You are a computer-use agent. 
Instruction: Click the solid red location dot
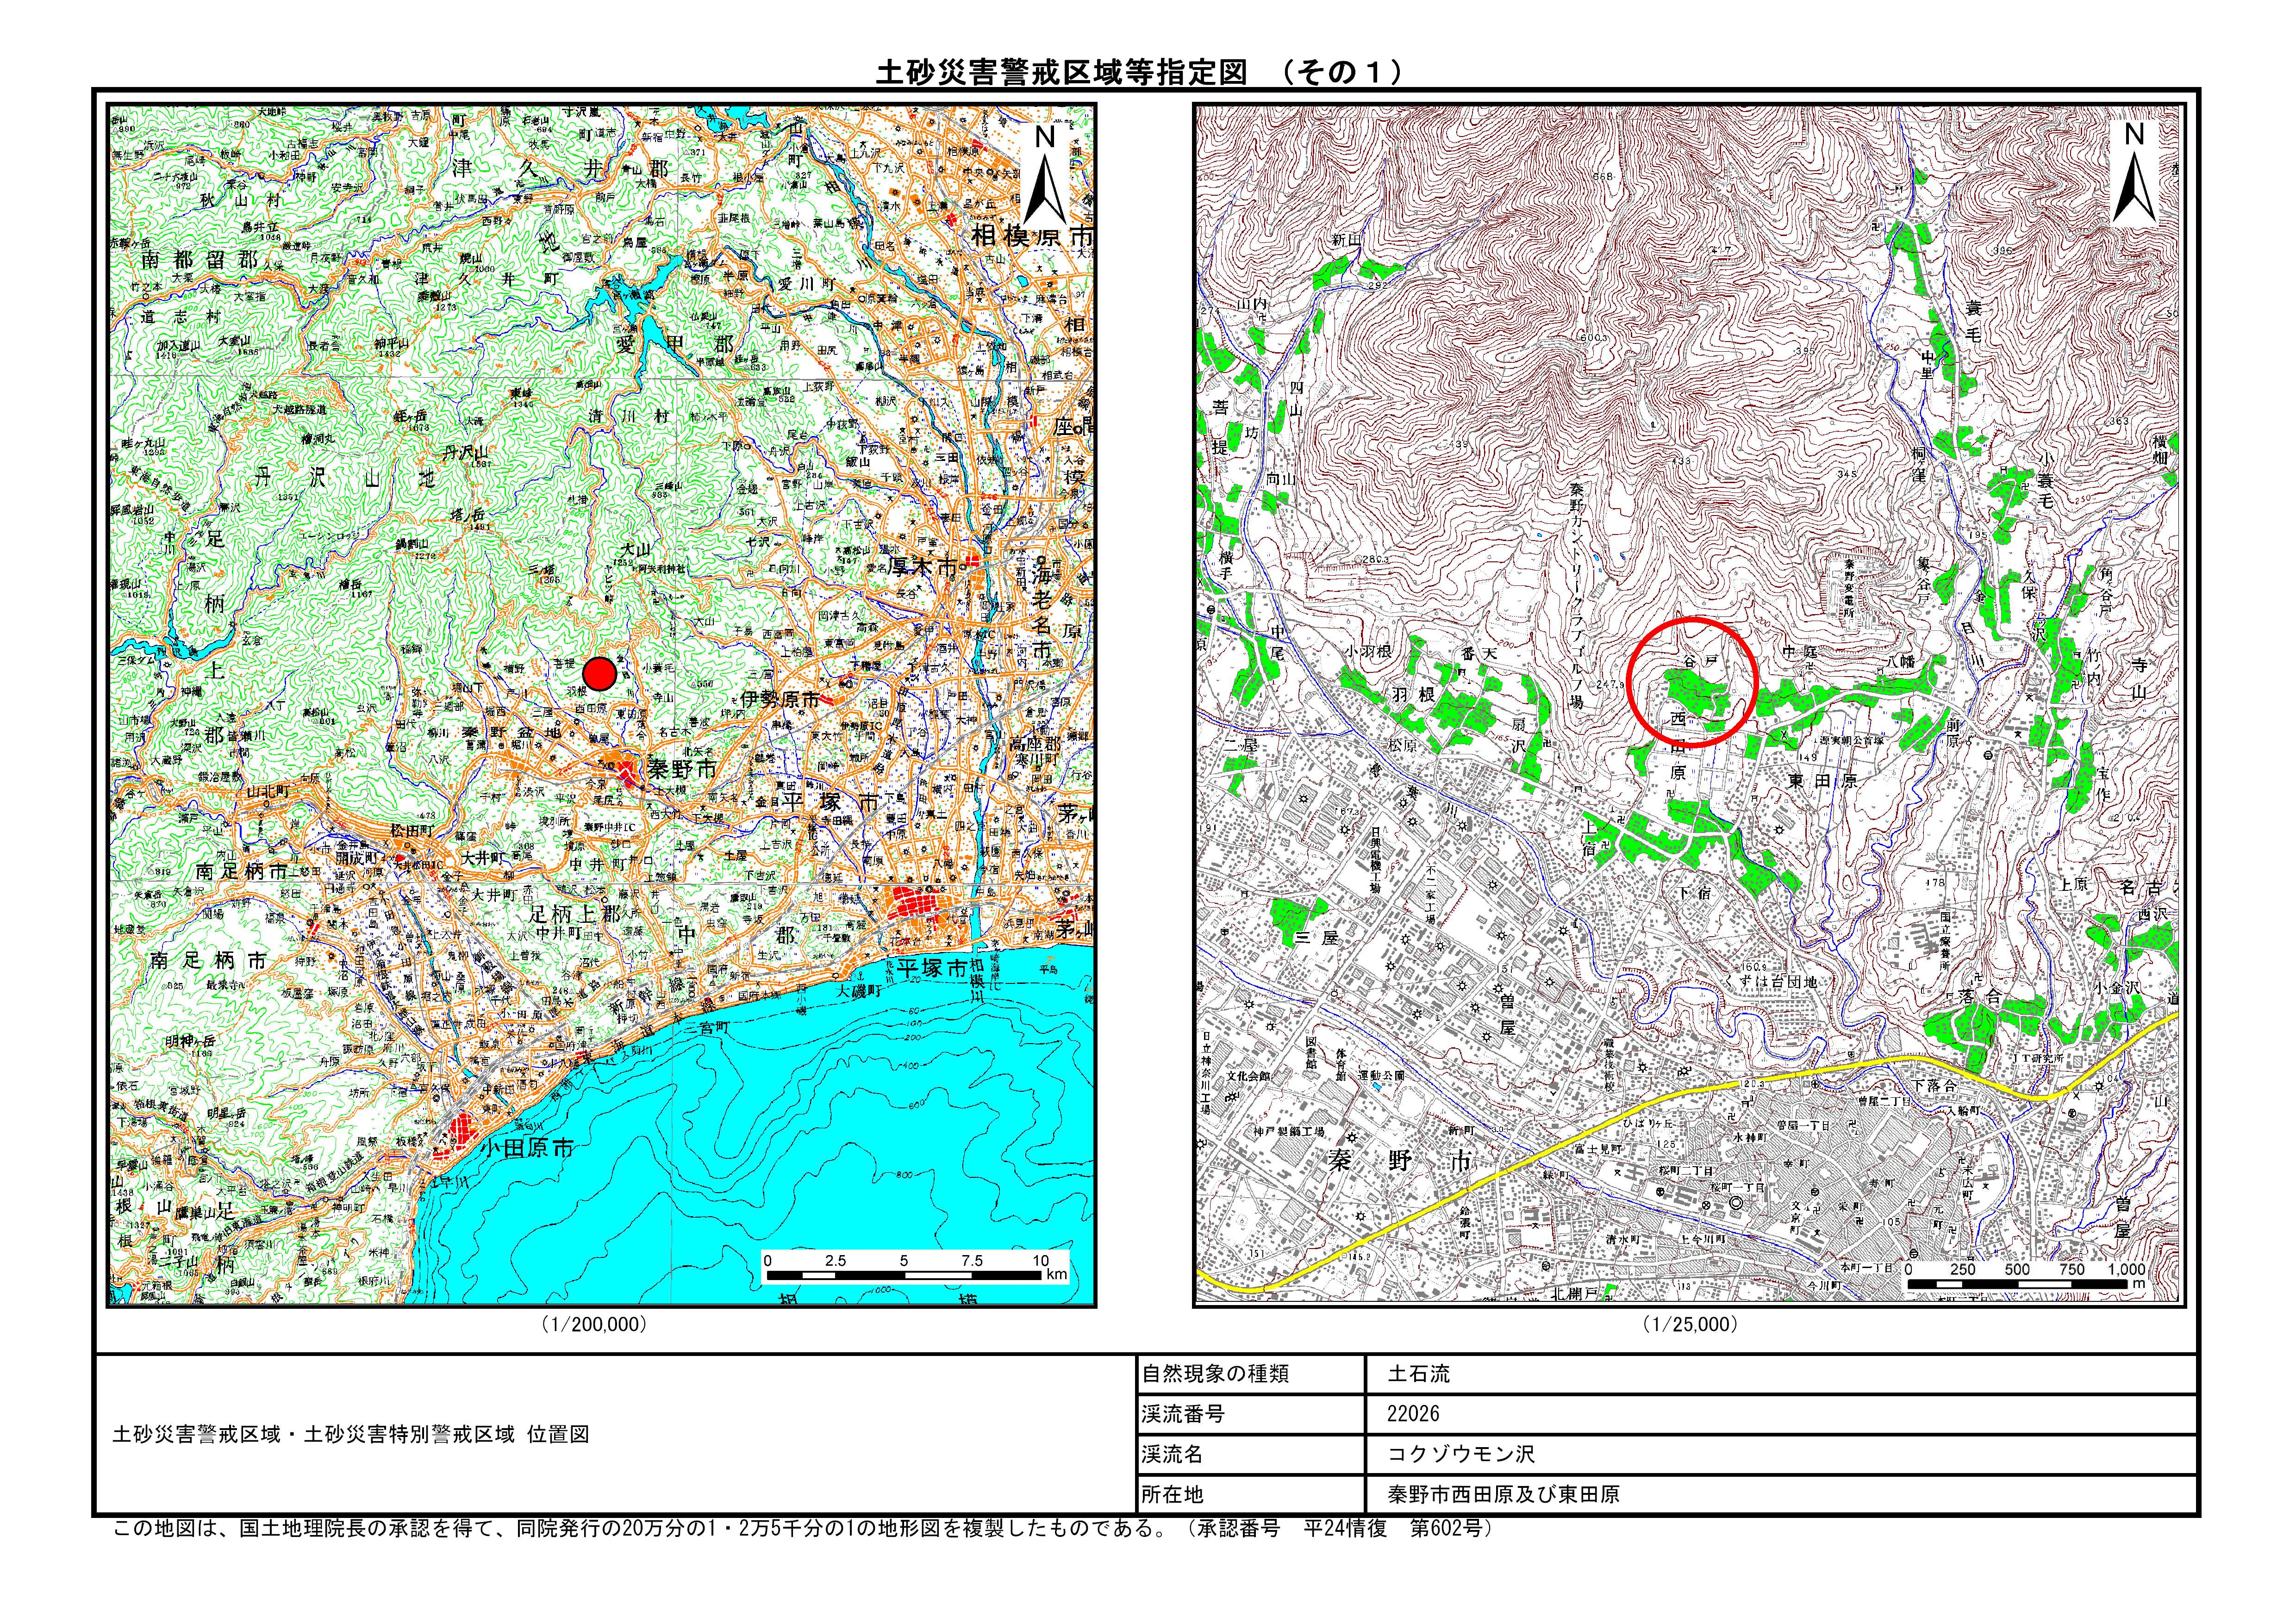599,674
